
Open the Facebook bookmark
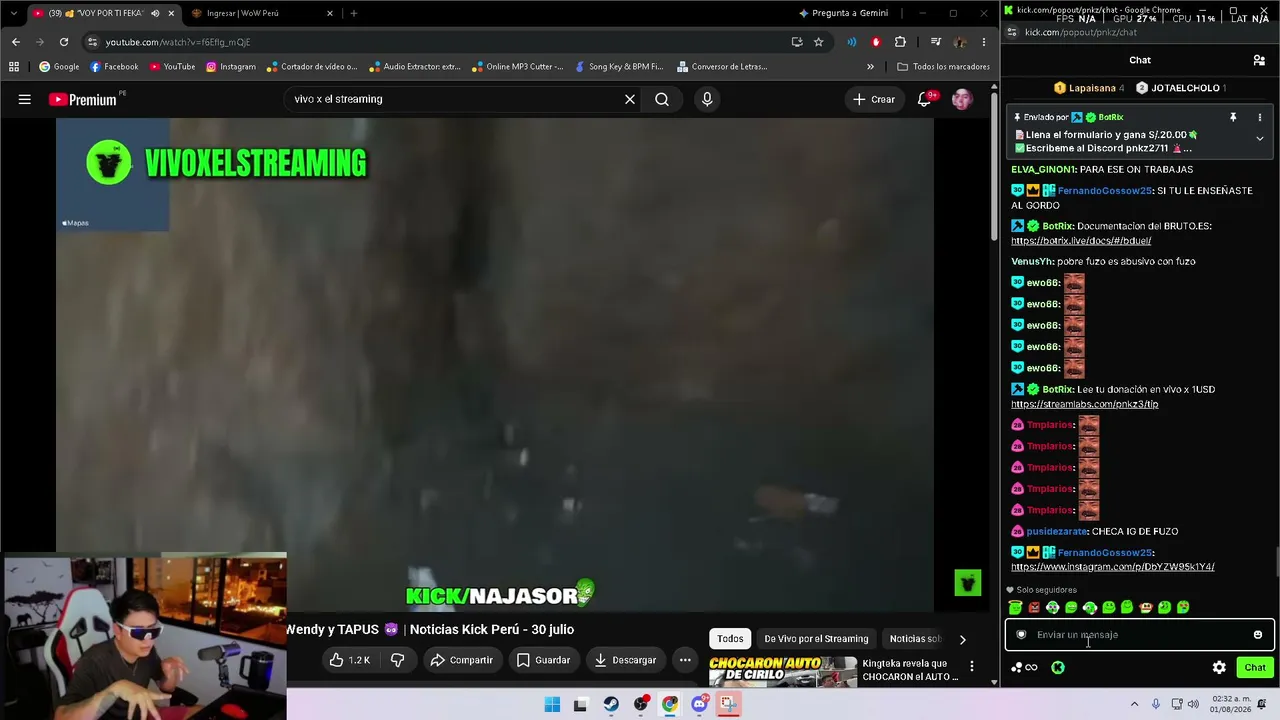(114, 67)
